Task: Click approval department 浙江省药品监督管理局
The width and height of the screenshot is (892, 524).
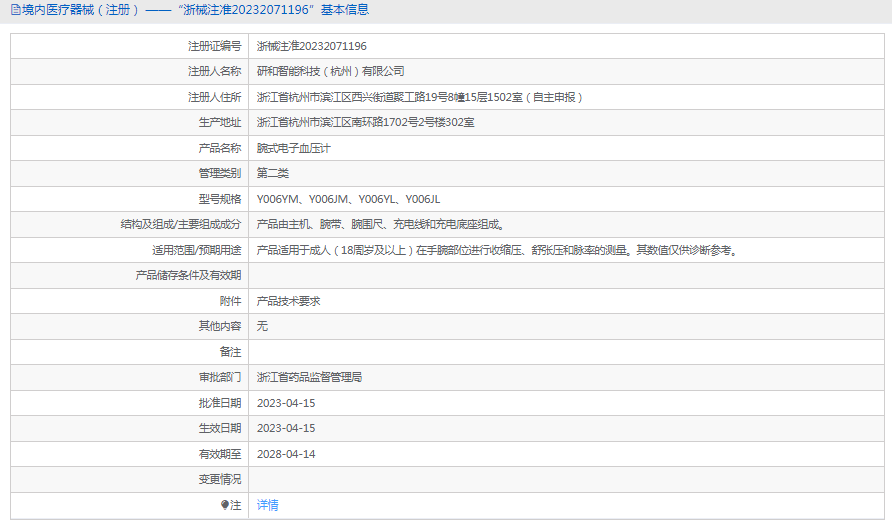Action: click(309, 377)
